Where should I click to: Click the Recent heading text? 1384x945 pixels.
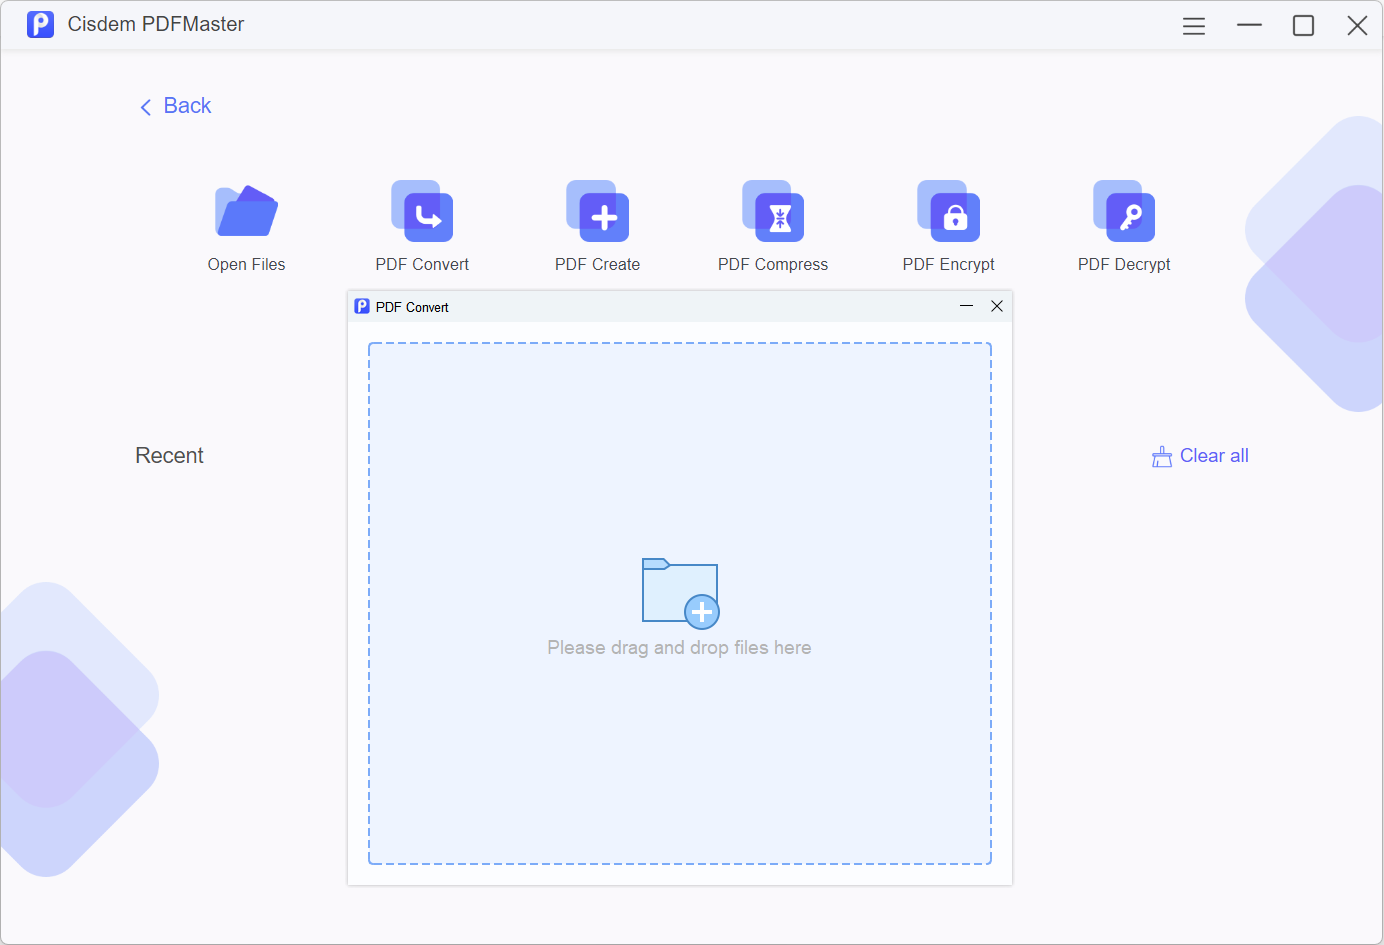[169, 456]
